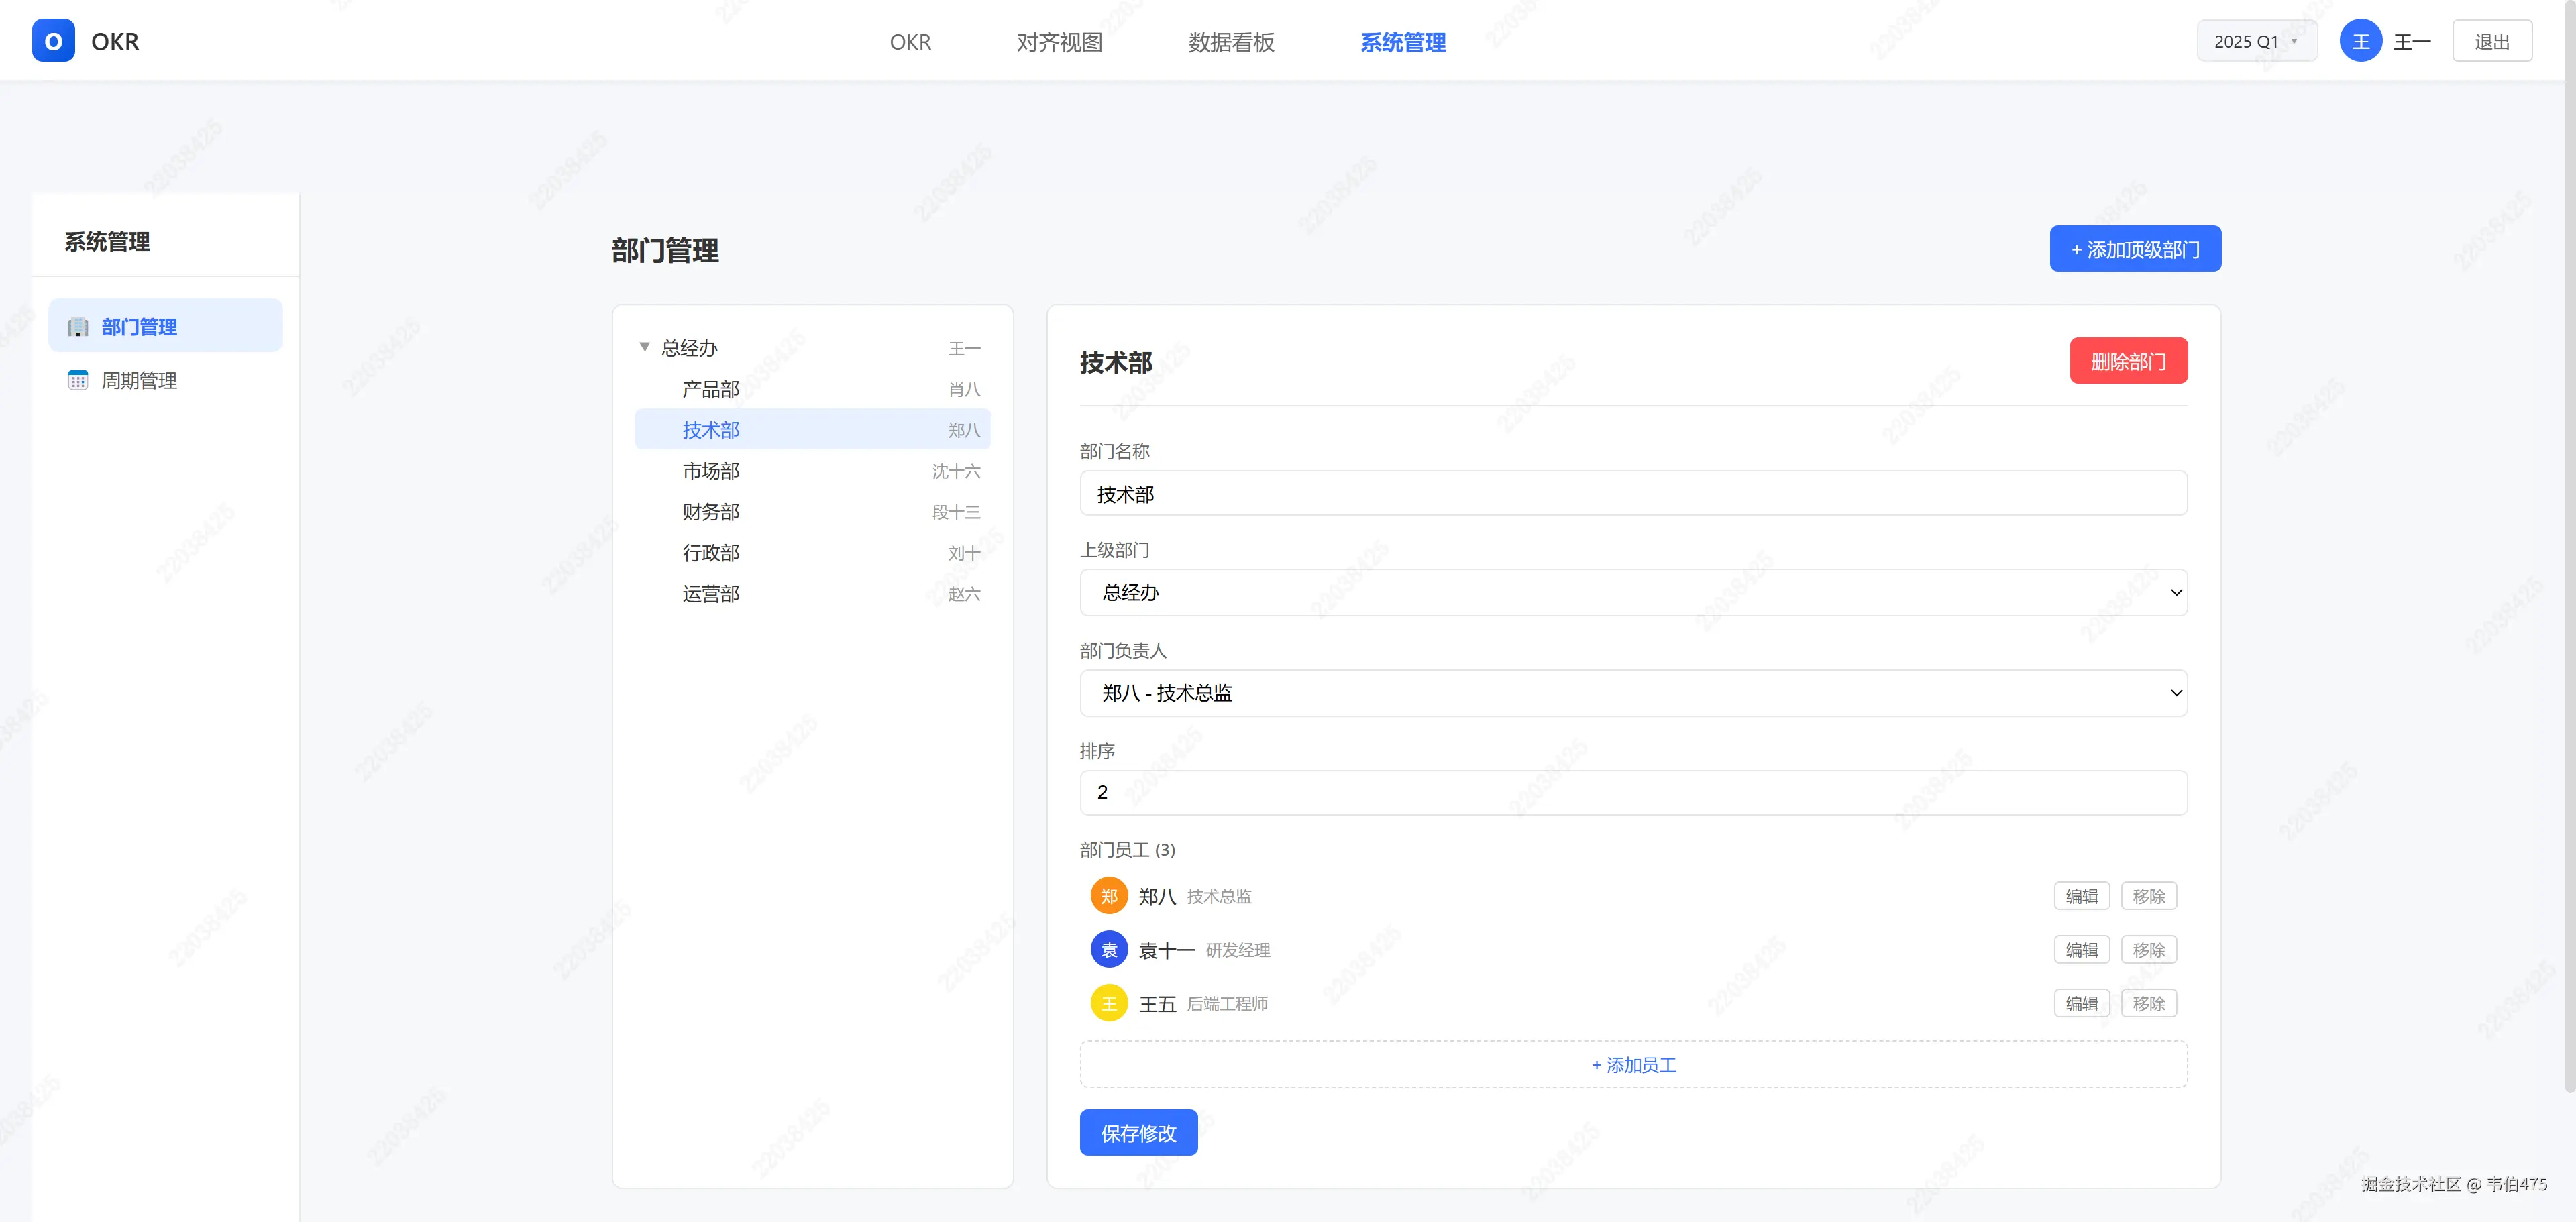The height and width of the screenshot is (1222, 2576).
Task: Select 市场部 in the department tree
Action: click(711, 471)
